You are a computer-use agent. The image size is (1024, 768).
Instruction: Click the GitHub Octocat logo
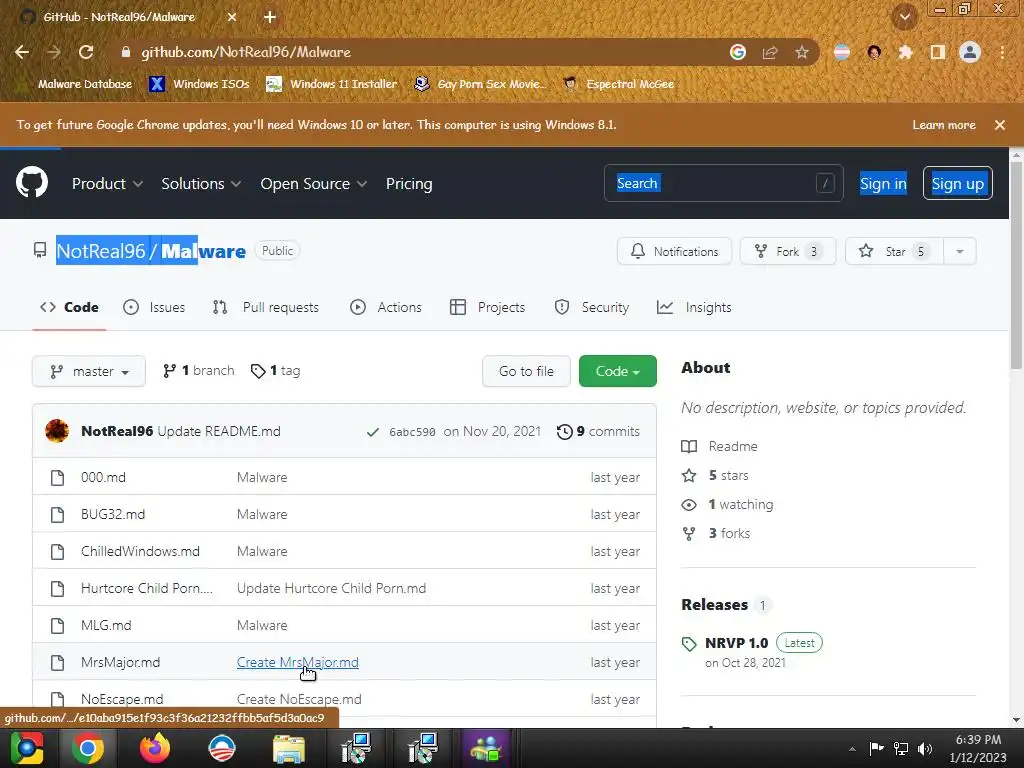point(32,182)
